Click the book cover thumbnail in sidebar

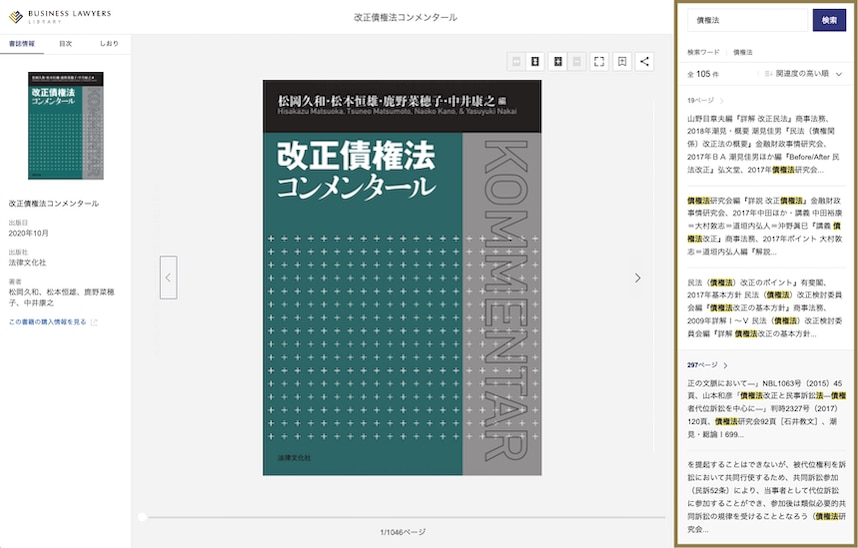pos(66,125)
